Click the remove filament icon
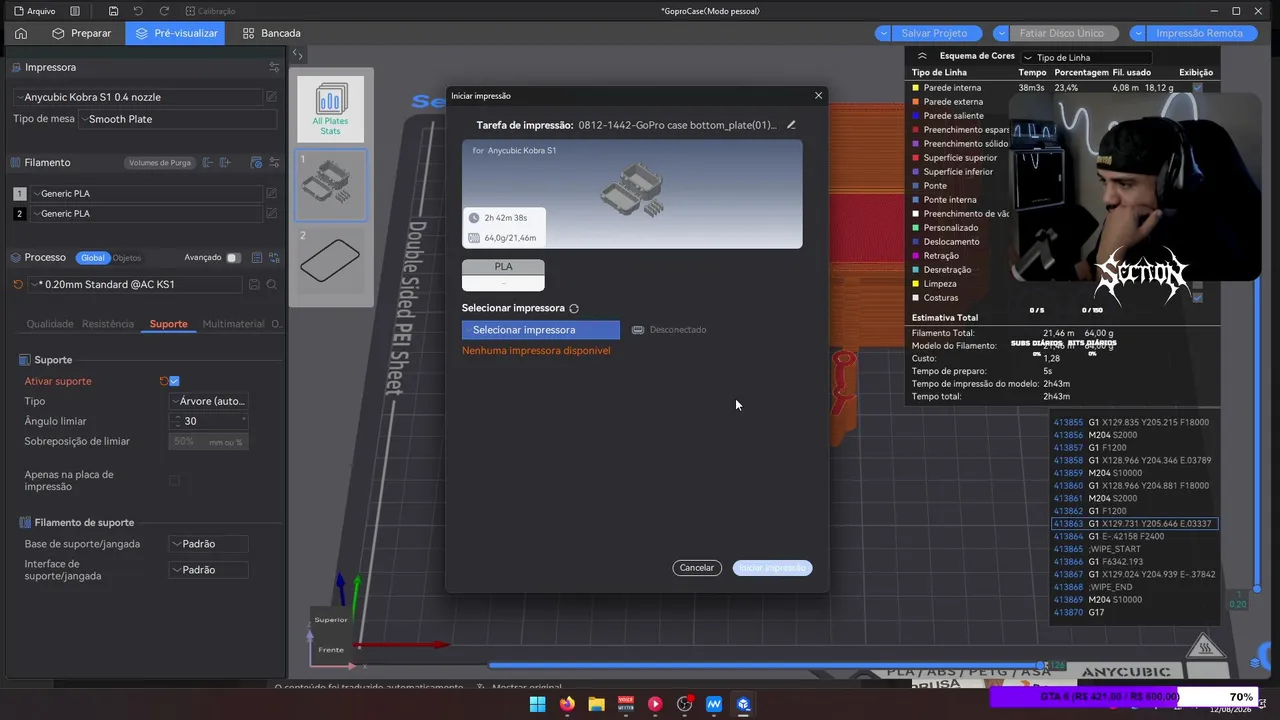Image resolution: width=1280 pixels, height=720 pixels. [208, 162]
